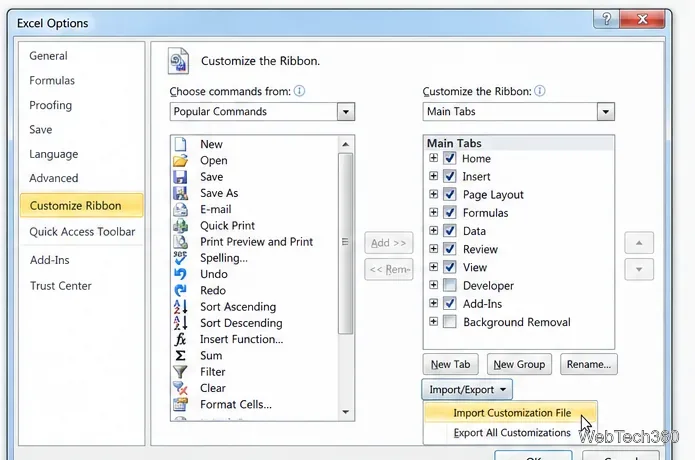Click the Sort Ascending A-Z icon
Image resolution: width=695 pixels, height=460 pixels.
tap(180, 307)
